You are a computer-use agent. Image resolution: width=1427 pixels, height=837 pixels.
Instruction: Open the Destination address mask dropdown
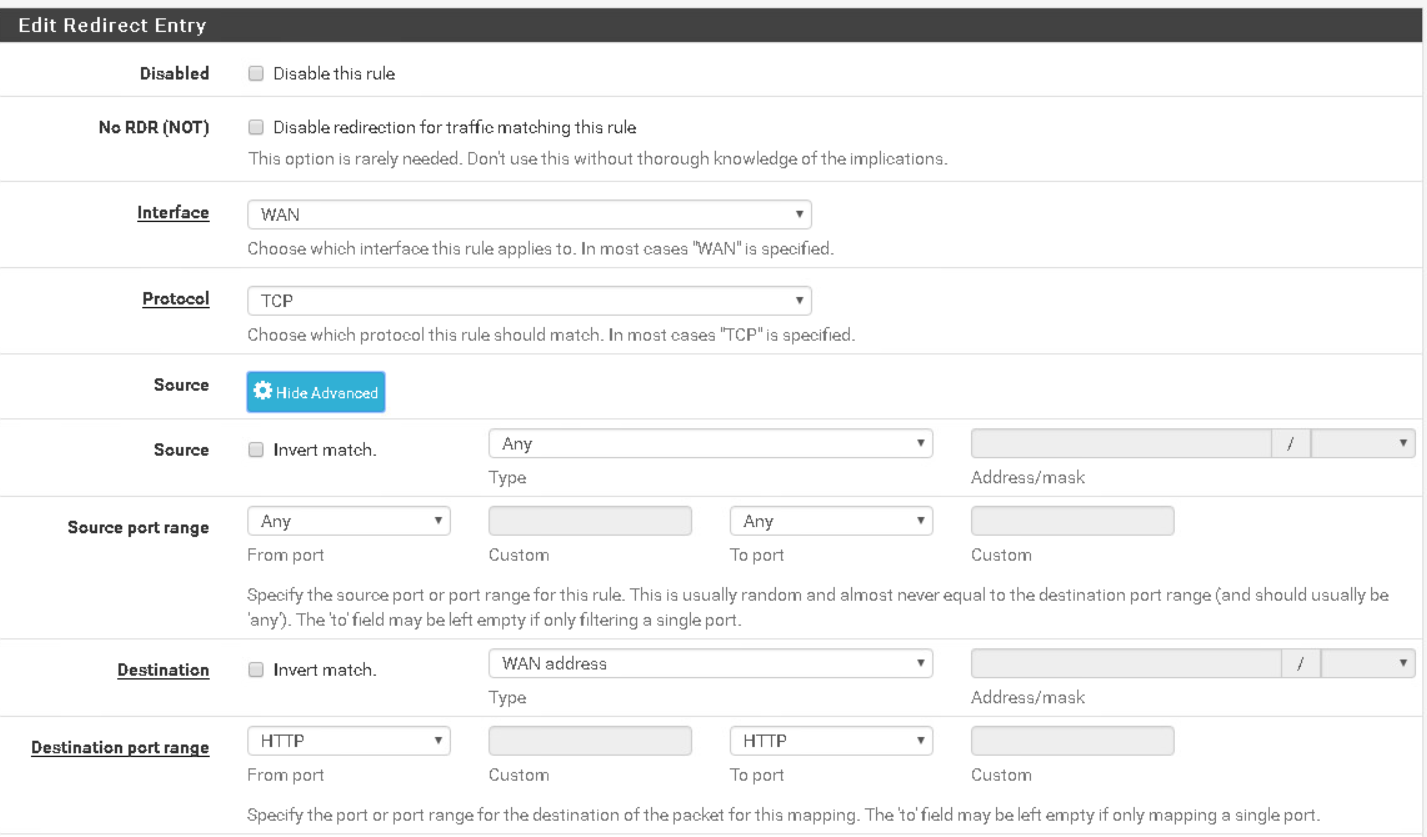(x=1368, y=664)
